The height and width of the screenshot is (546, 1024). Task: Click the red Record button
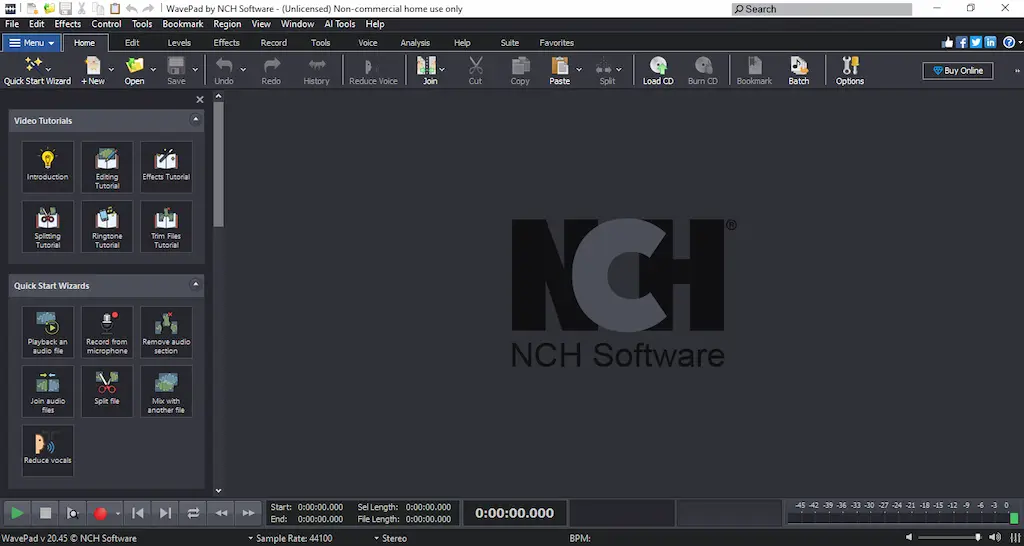(x=100, y=513)
